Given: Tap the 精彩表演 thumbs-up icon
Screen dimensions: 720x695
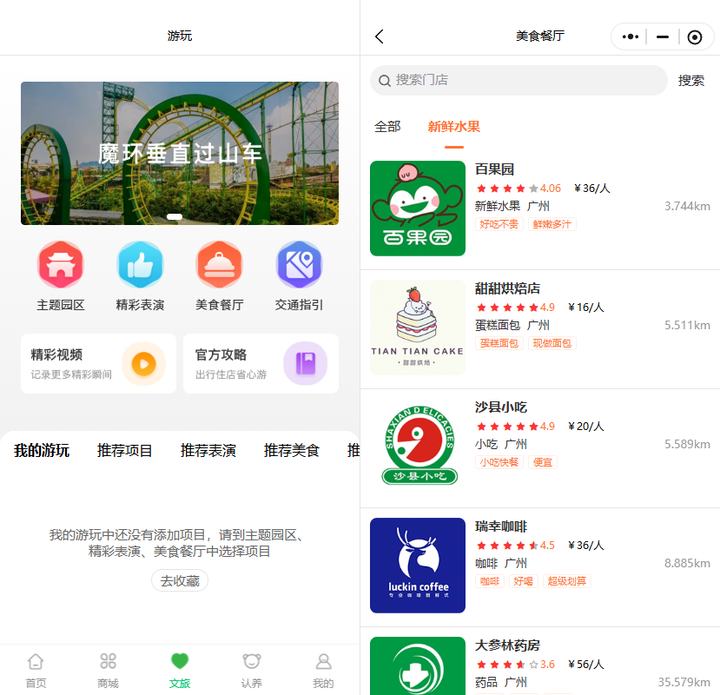Looking at the screenshot, I should 140,264.
